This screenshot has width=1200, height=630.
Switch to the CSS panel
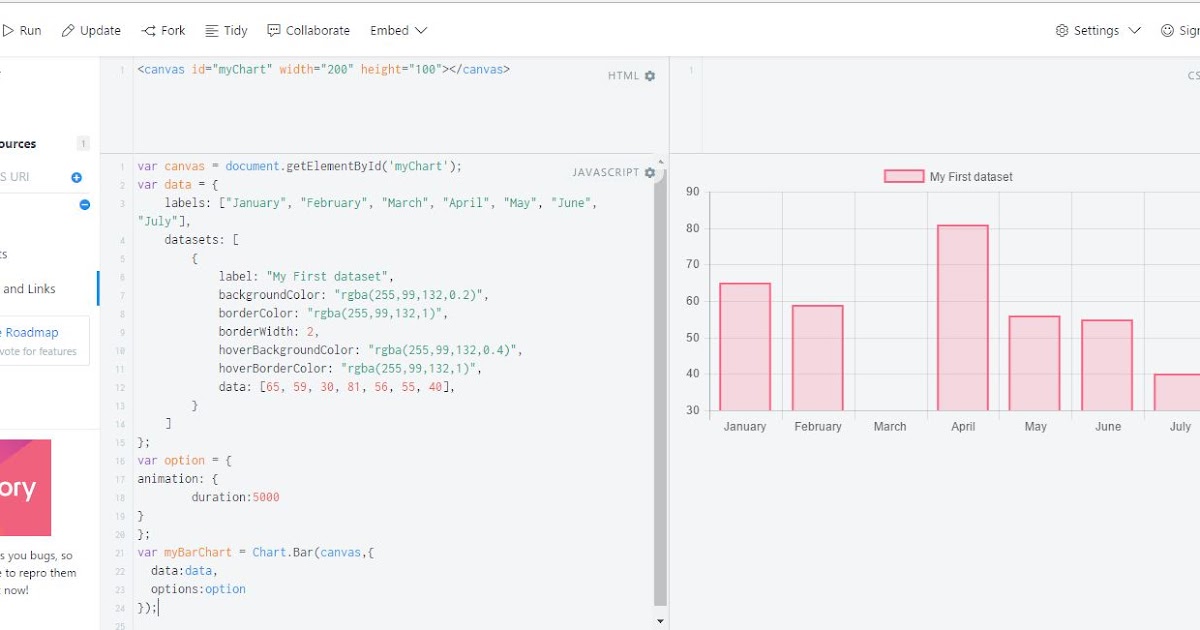(1193, 75)
